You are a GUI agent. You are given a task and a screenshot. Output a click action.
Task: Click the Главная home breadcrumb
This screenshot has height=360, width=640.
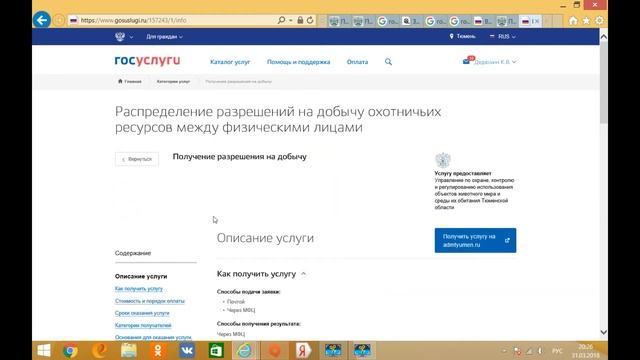pyautogui.click(x=130, y=81)
